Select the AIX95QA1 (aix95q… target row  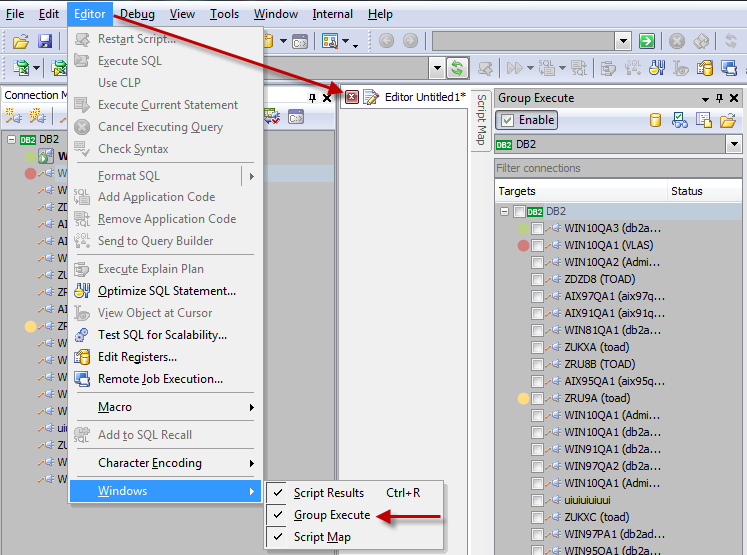click(x=615, y=382)
